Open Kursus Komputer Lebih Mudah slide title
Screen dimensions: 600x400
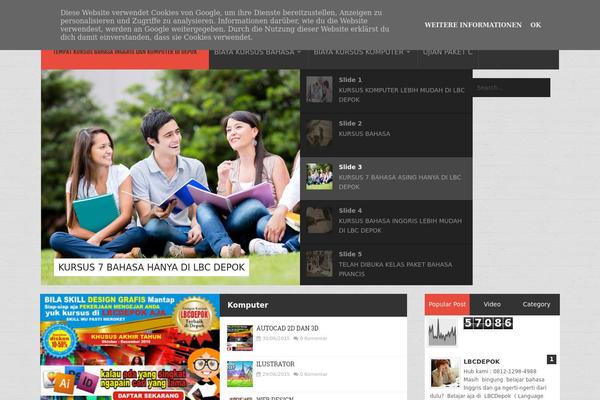(401, 95)
